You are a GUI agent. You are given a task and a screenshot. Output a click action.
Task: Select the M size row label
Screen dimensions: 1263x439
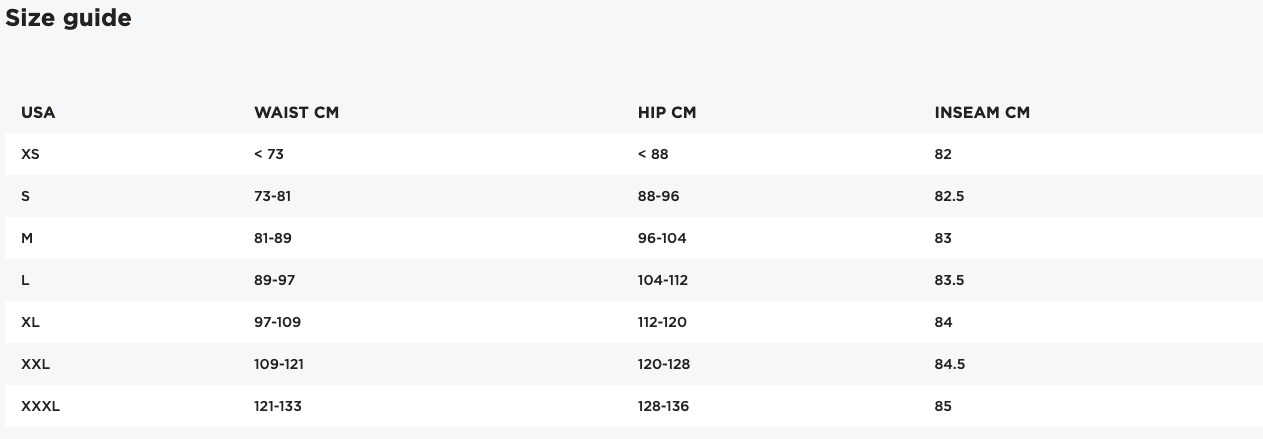(x=28, y=238)
